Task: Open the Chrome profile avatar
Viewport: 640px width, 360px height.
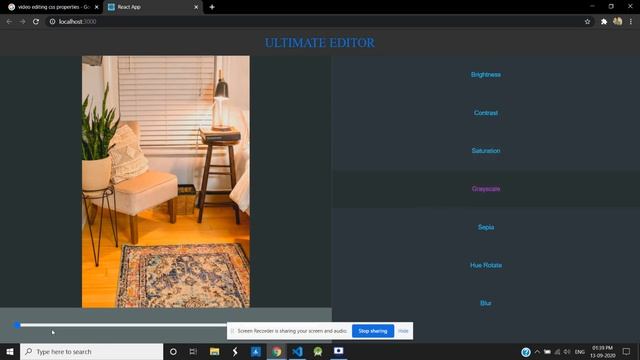Action: (618, 21)
